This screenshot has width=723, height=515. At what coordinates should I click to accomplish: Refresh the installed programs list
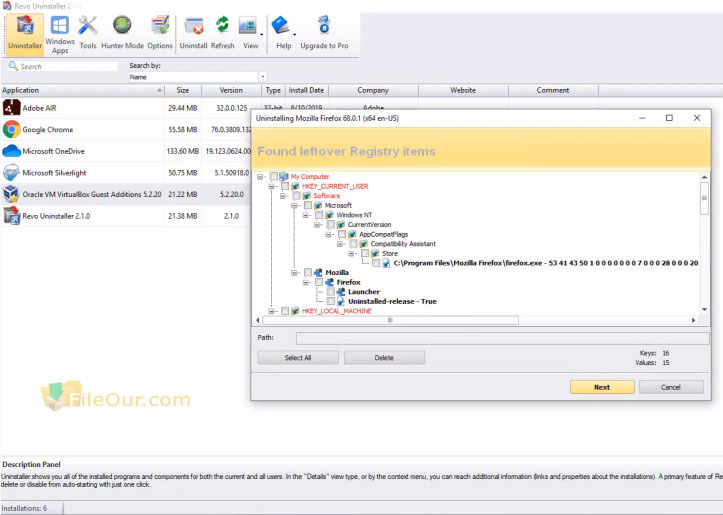click(222, 33)
